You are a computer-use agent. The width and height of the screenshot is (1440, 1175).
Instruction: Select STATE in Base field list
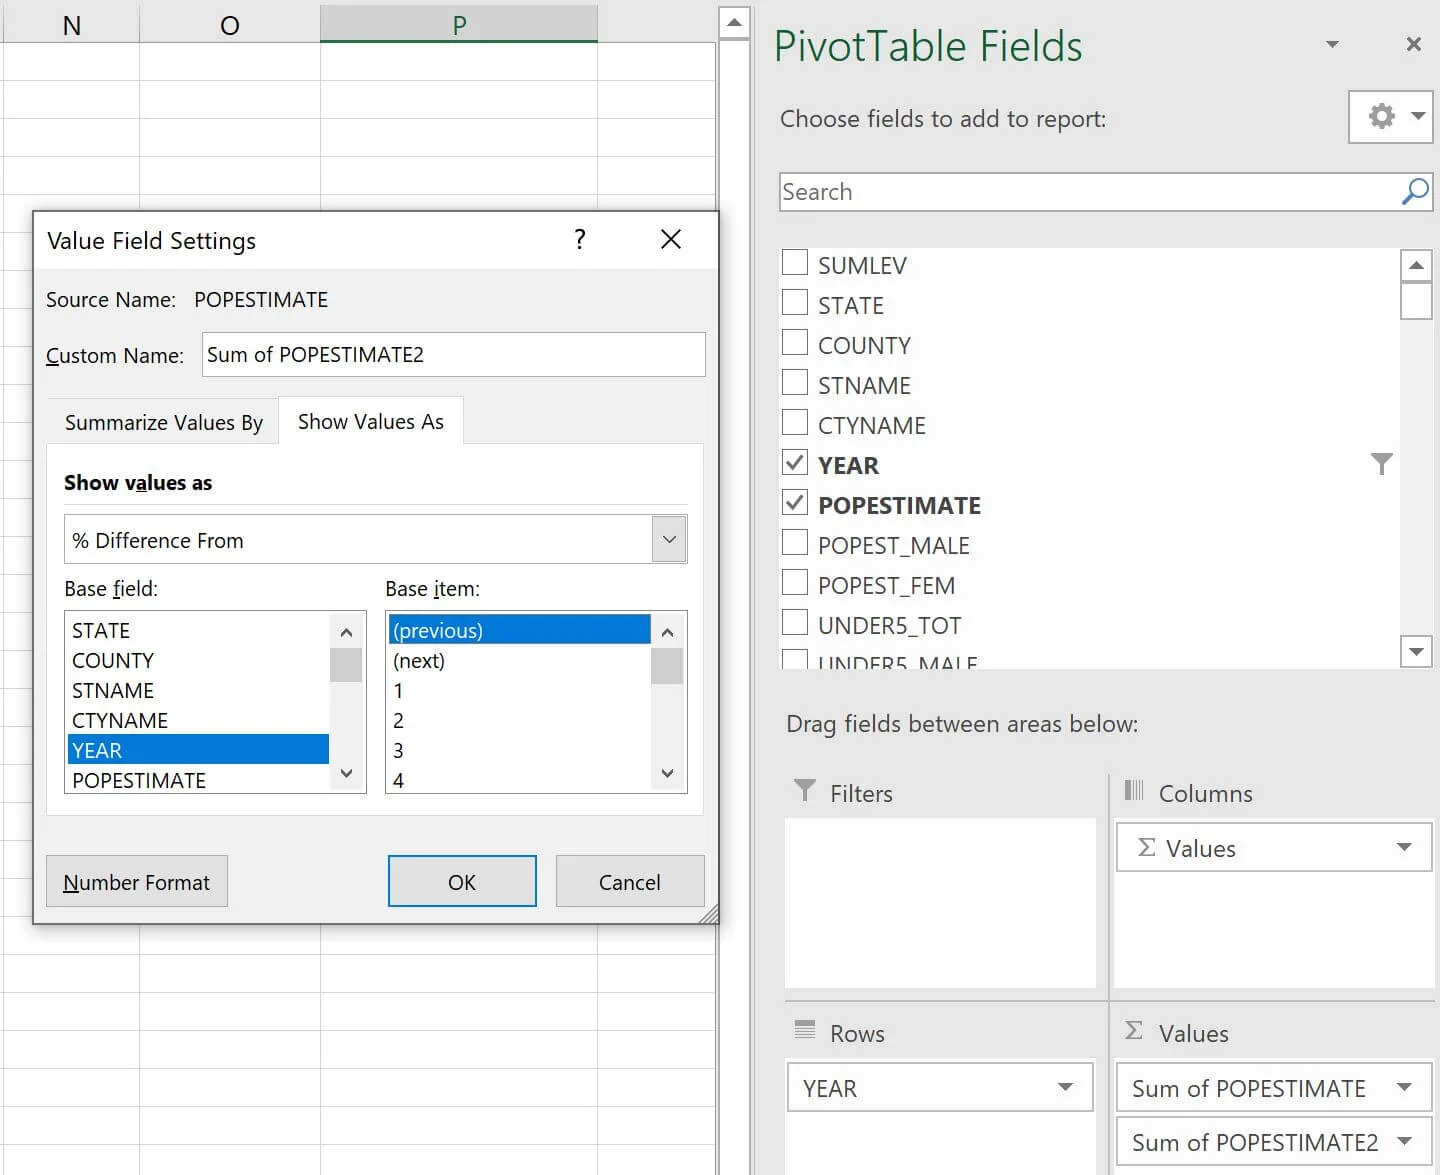tap(198, 630)
